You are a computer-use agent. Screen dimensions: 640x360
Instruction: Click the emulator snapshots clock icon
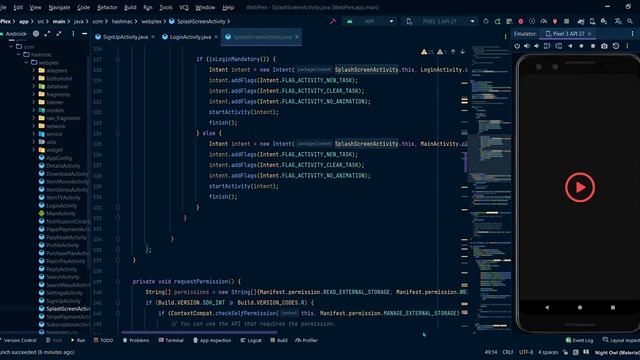pos(616,46)
